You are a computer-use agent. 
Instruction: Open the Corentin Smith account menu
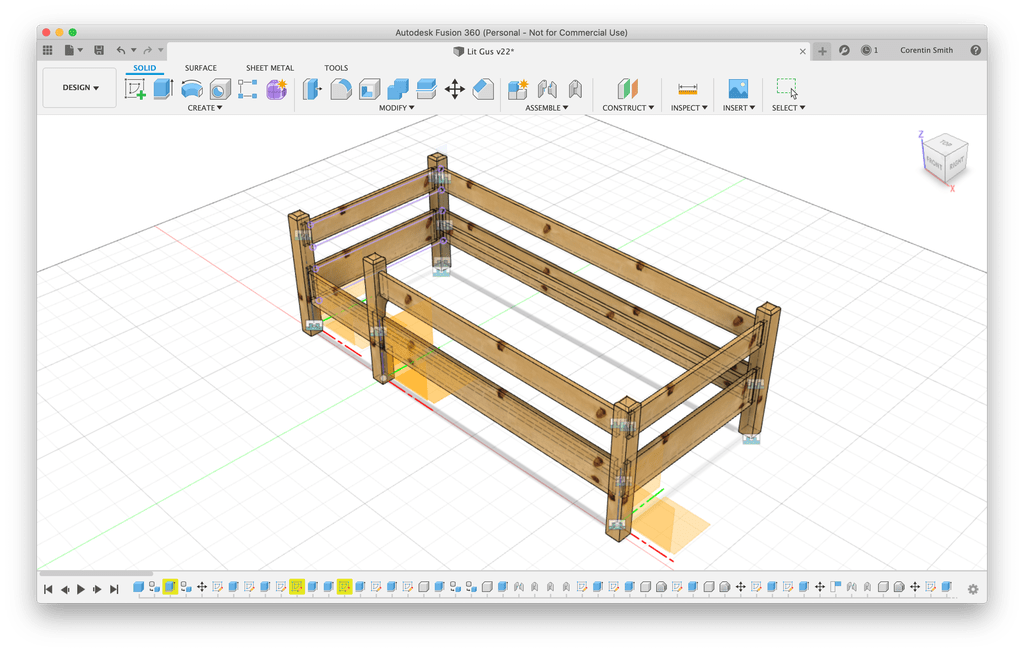coord(926,50)
